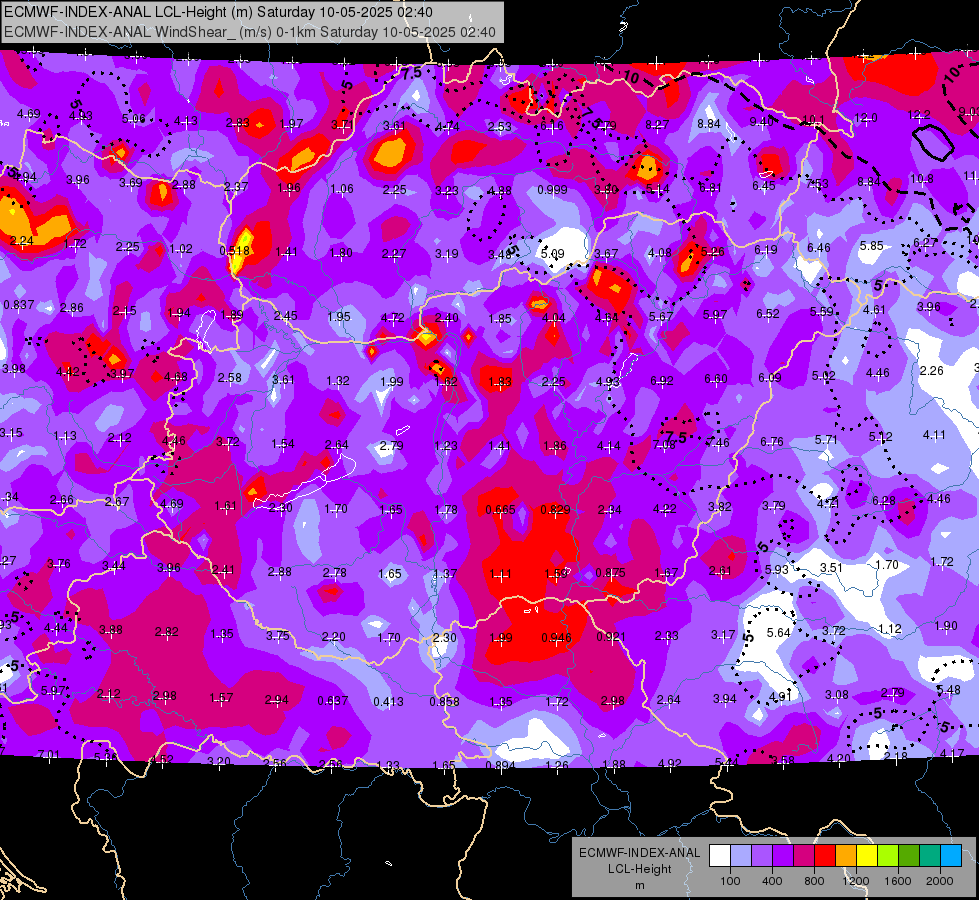Screen dimensions: 979x900
Task: Click the legend unit label 'm'
Action: 639,885
